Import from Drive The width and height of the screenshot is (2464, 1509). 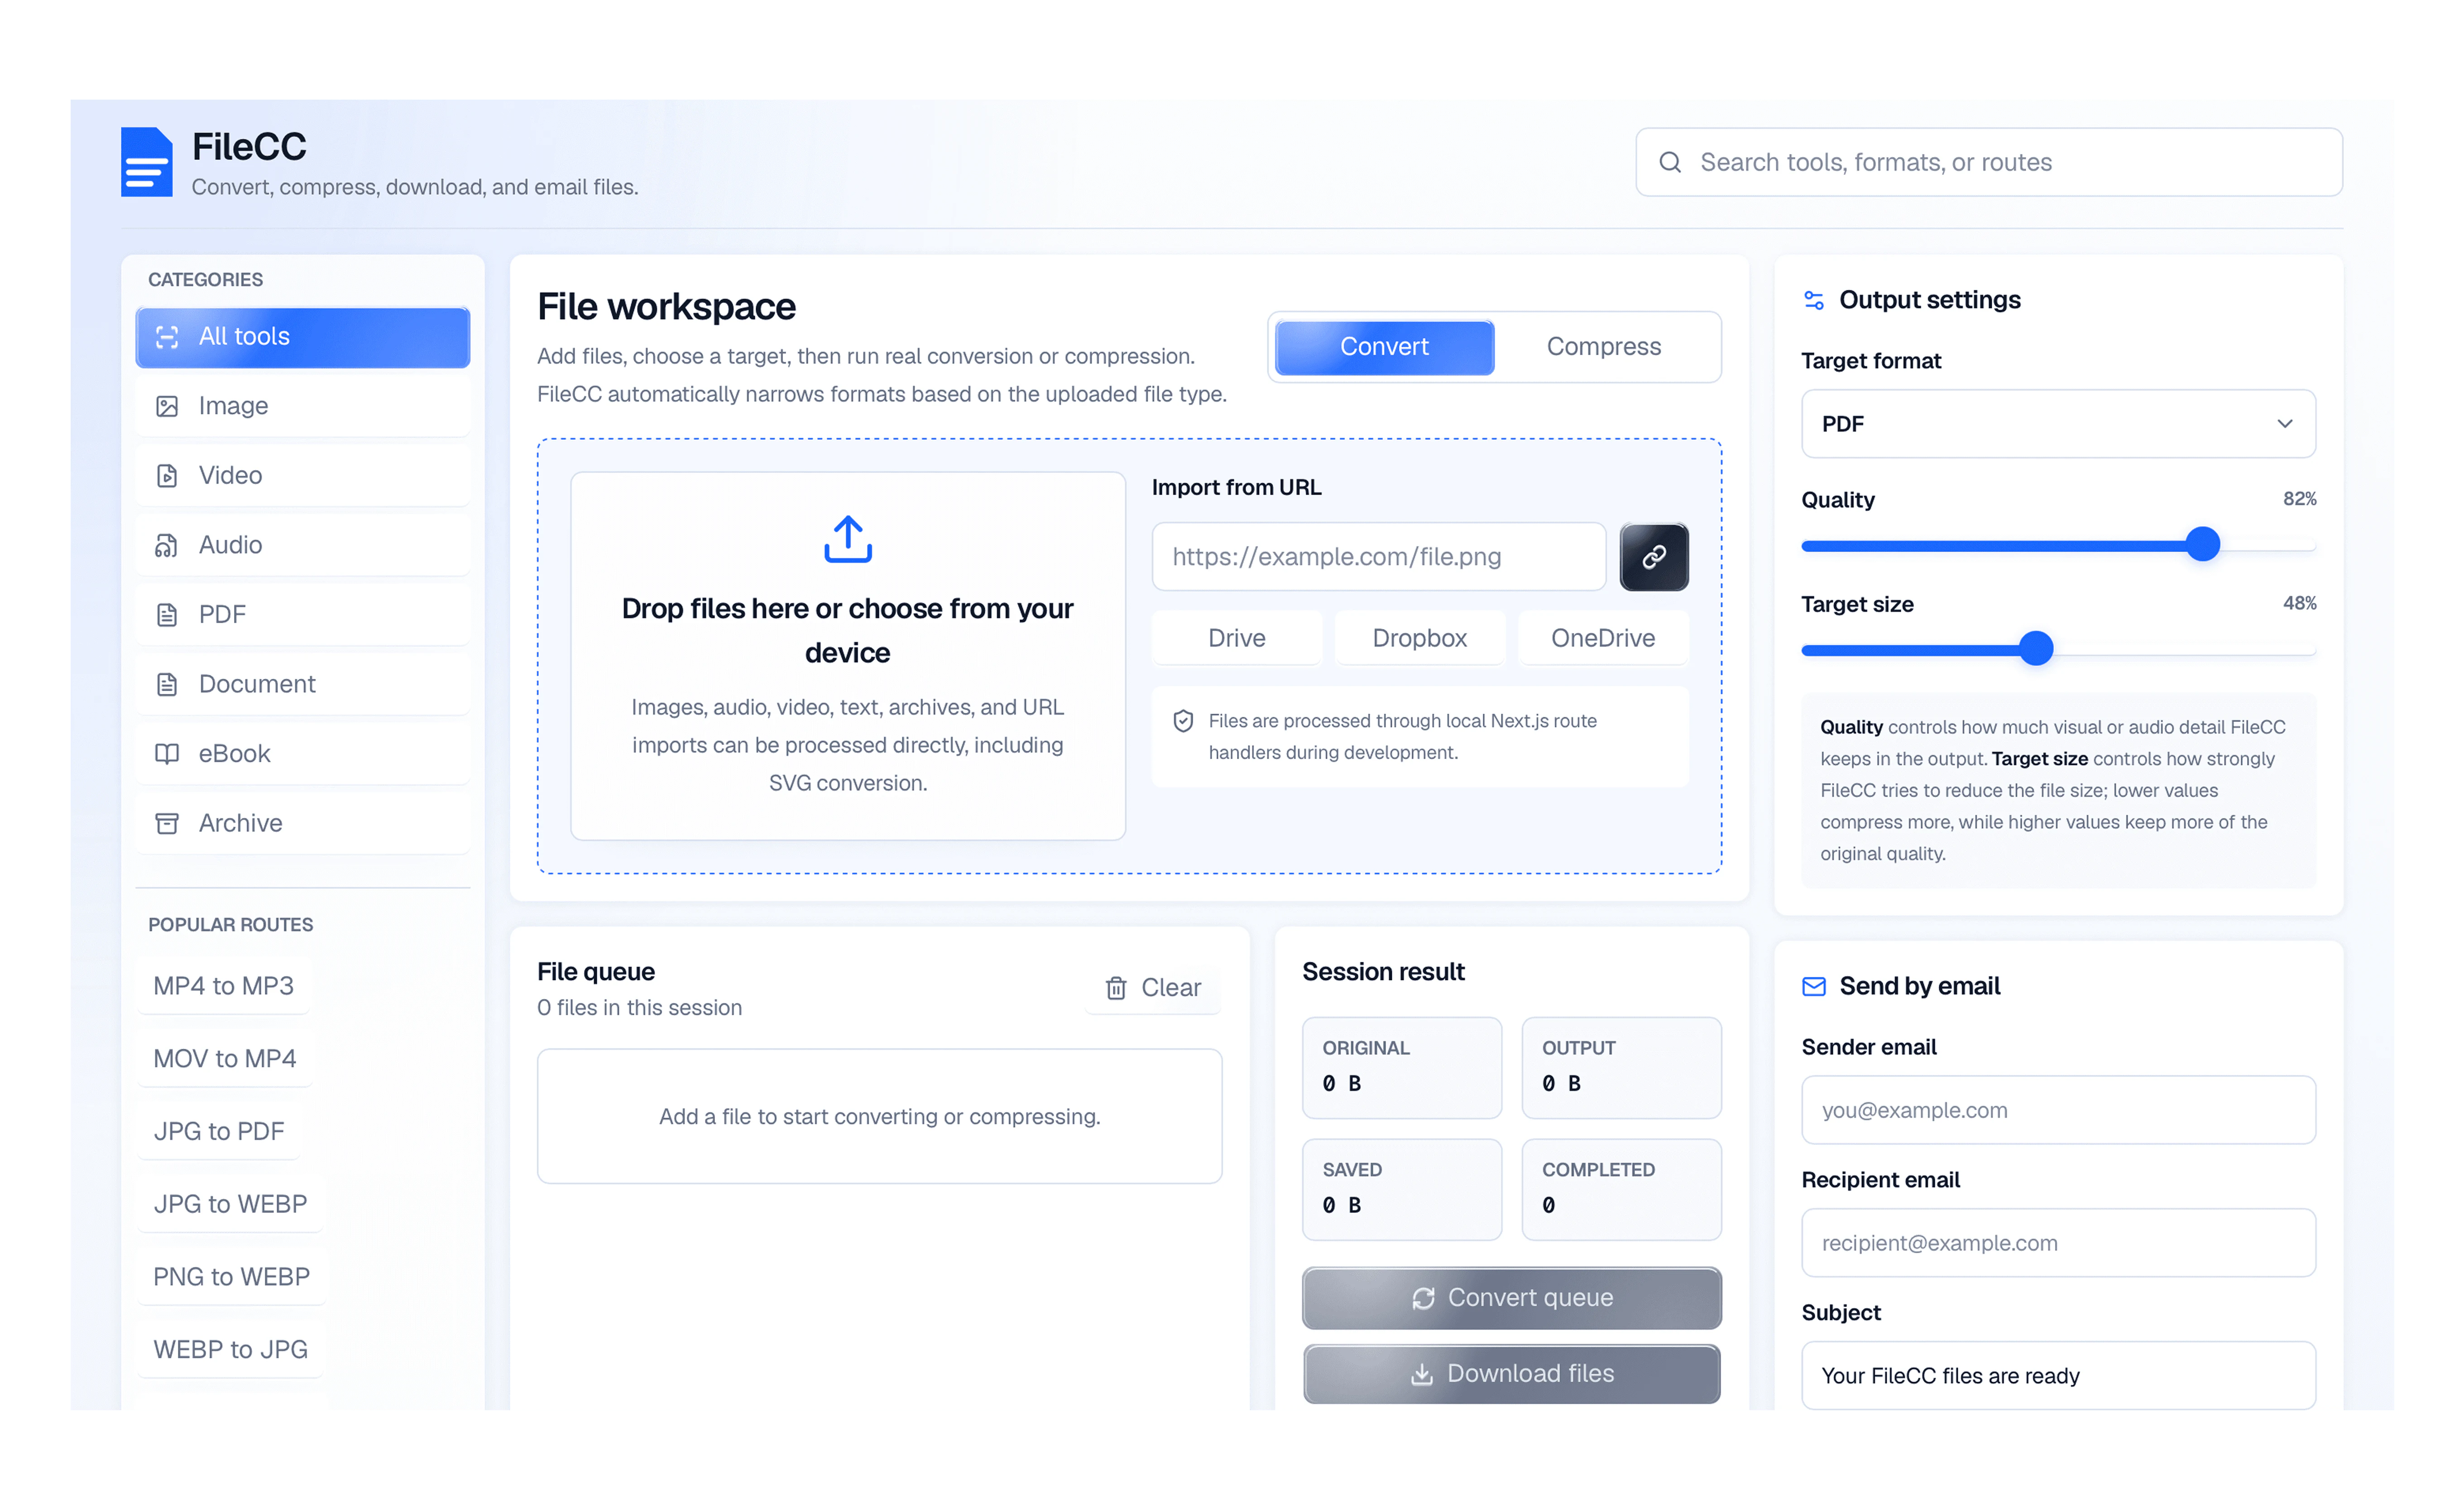click(1237, 638)
